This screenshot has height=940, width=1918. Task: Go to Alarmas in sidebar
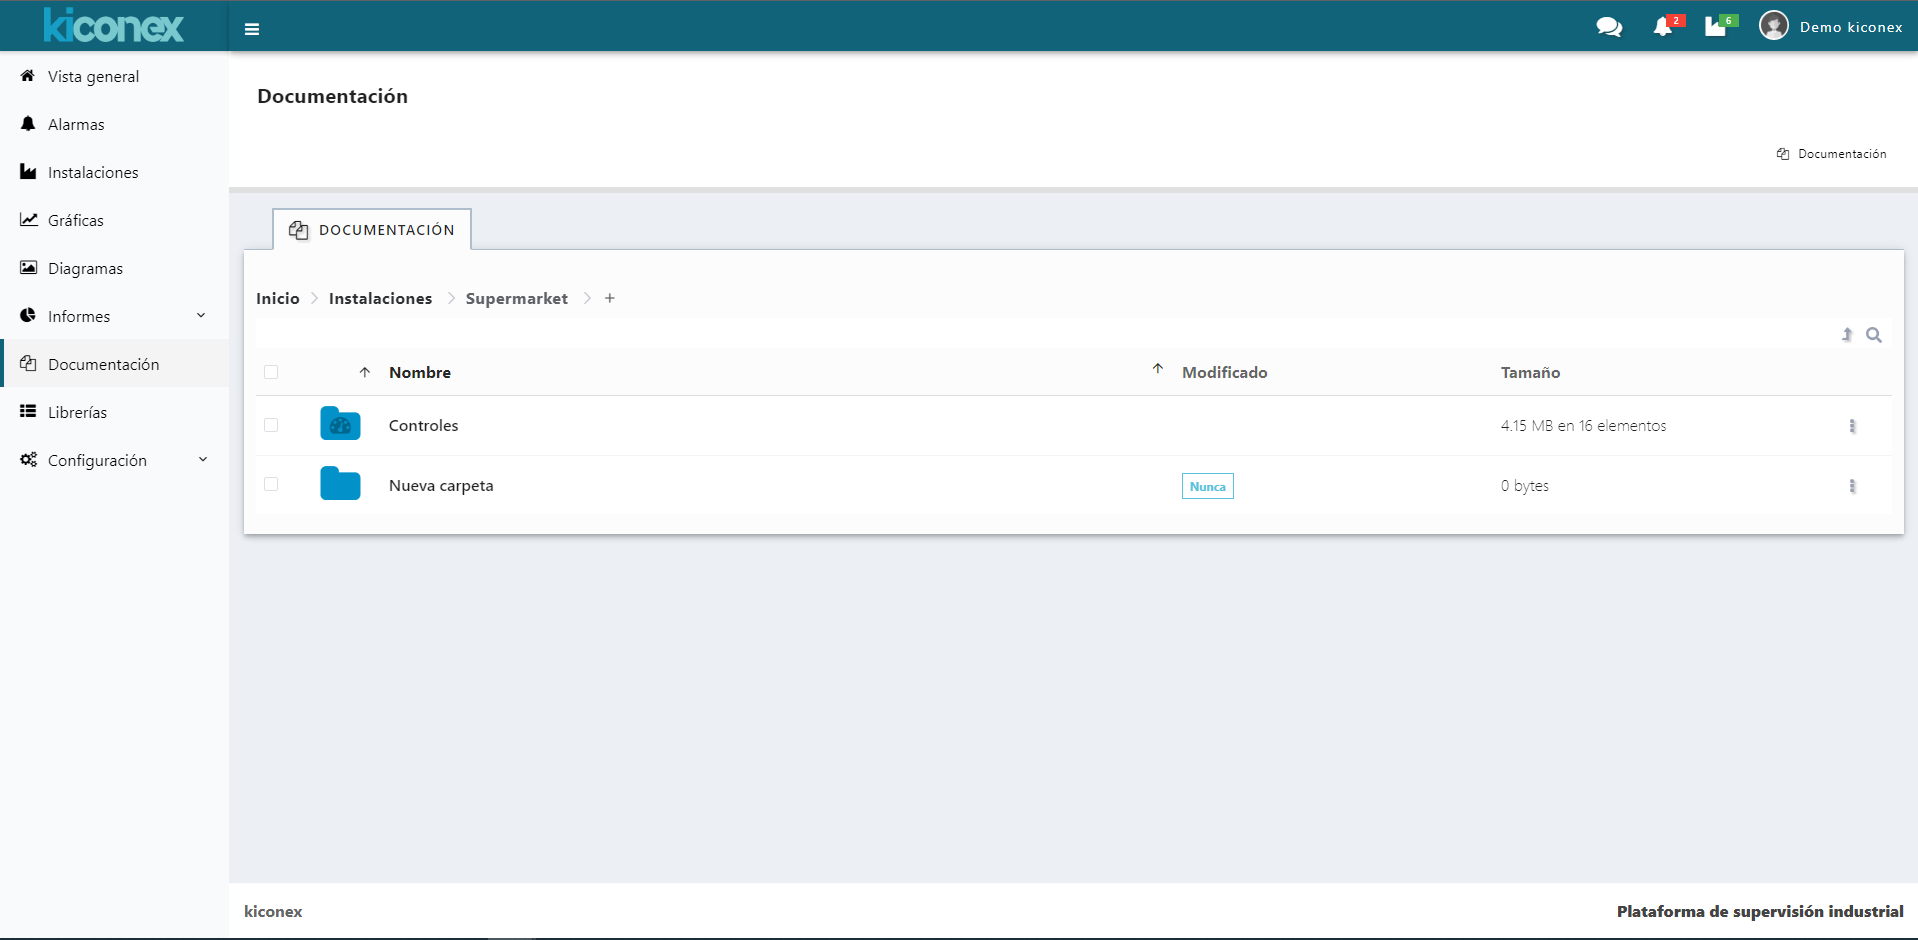point(76,124)
